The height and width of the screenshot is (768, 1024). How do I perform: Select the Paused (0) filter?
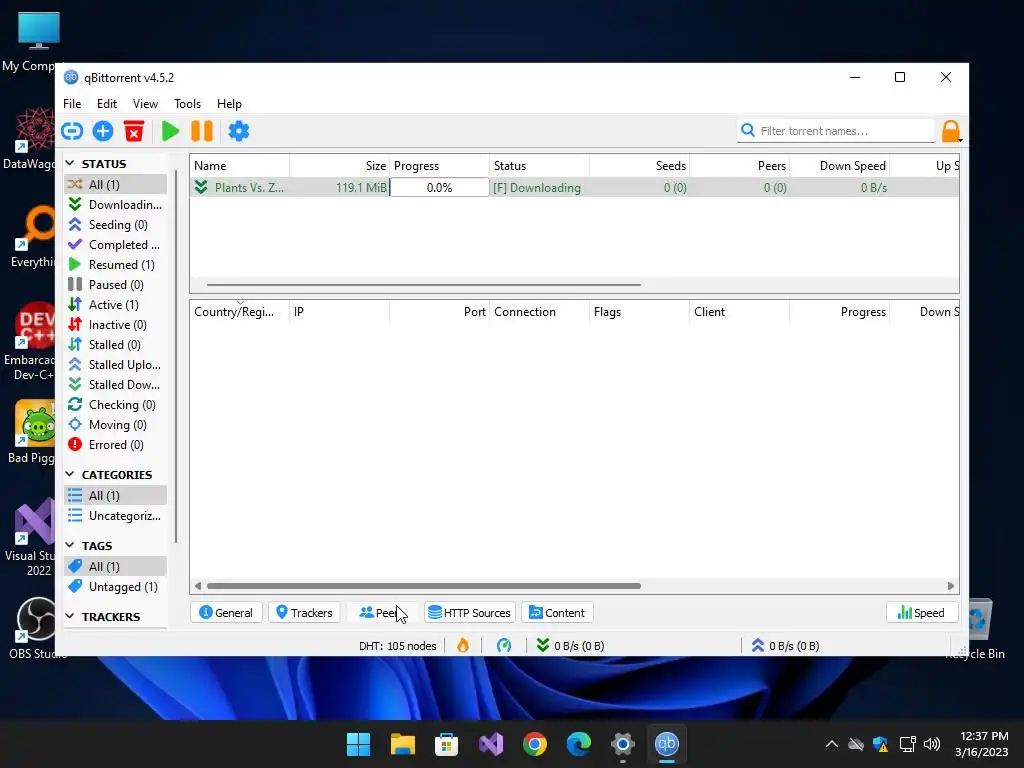point(116,285)
